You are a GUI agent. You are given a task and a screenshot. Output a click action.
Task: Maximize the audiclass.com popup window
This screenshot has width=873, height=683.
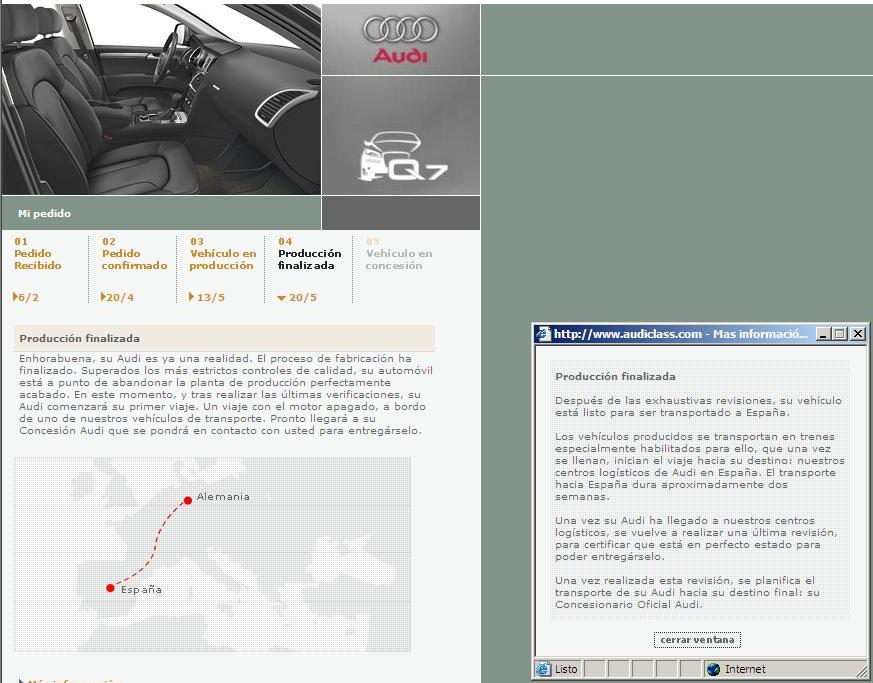click(x=840, y=334)
